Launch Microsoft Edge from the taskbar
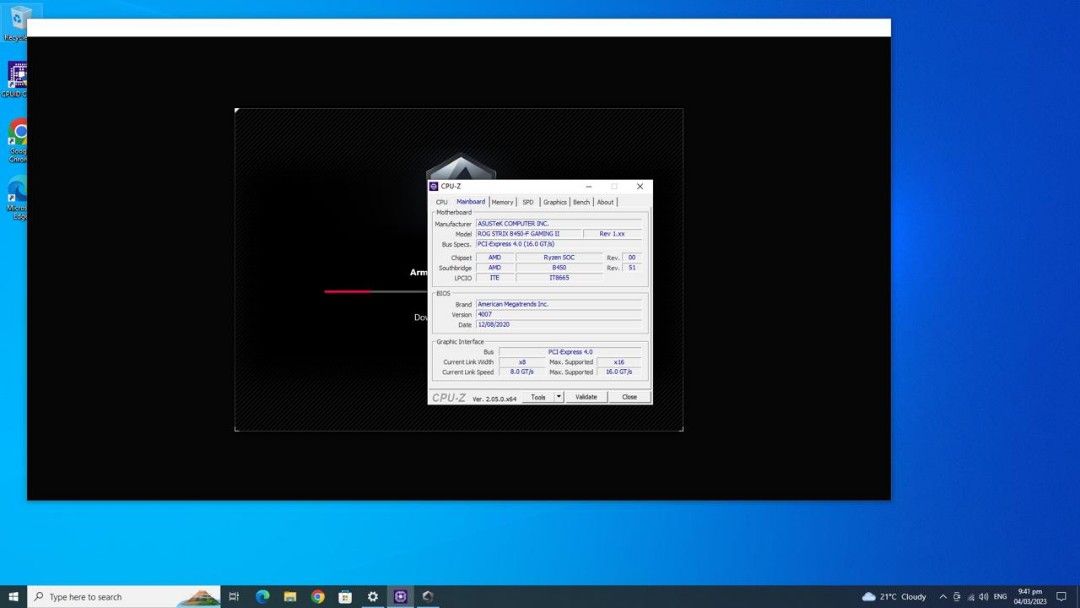1080x608 pixels. [262, 596]
